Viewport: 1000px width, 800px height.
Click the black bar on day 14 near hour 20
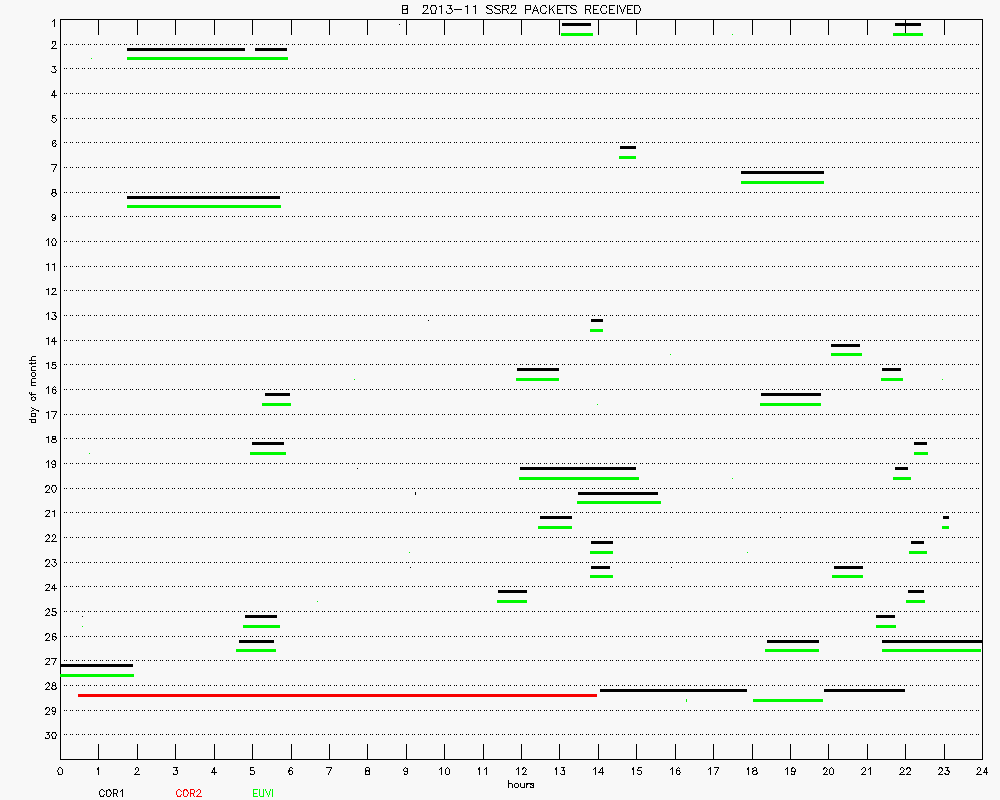tap(845, 346)
